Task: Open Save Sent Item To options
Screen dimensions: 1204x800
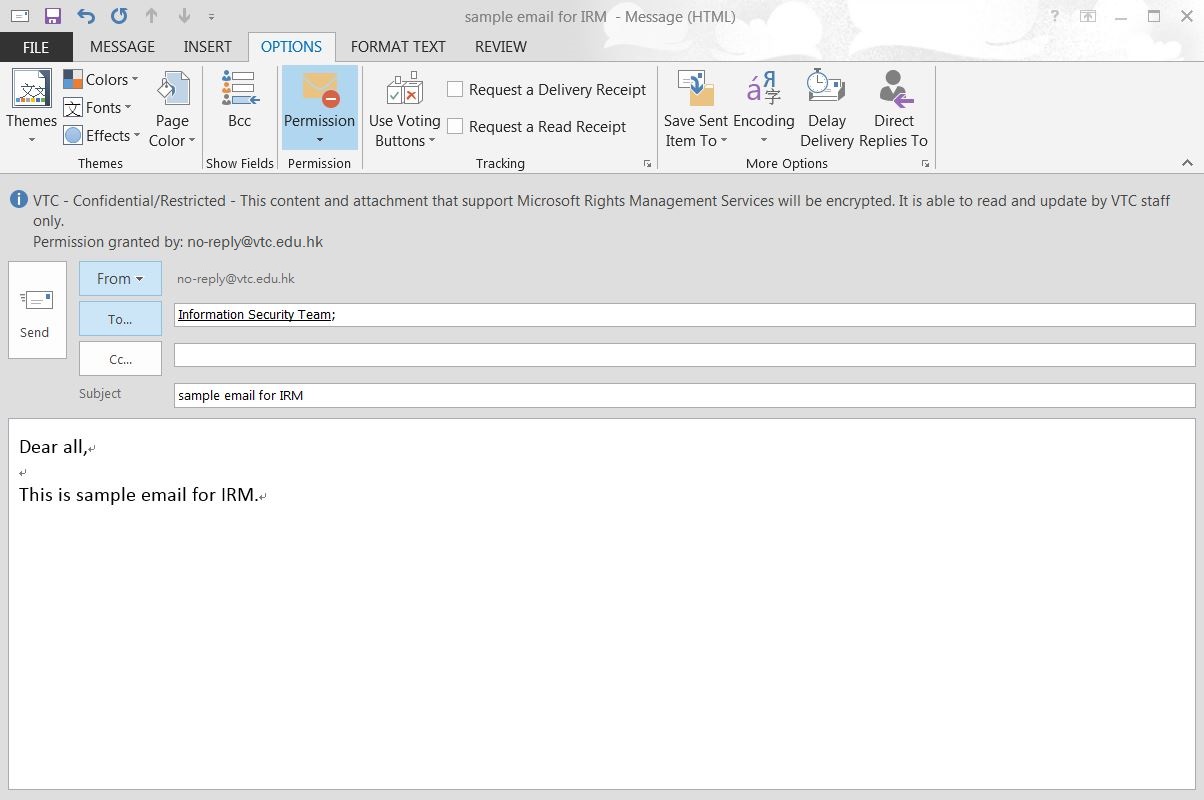Action: click(695, 110)
